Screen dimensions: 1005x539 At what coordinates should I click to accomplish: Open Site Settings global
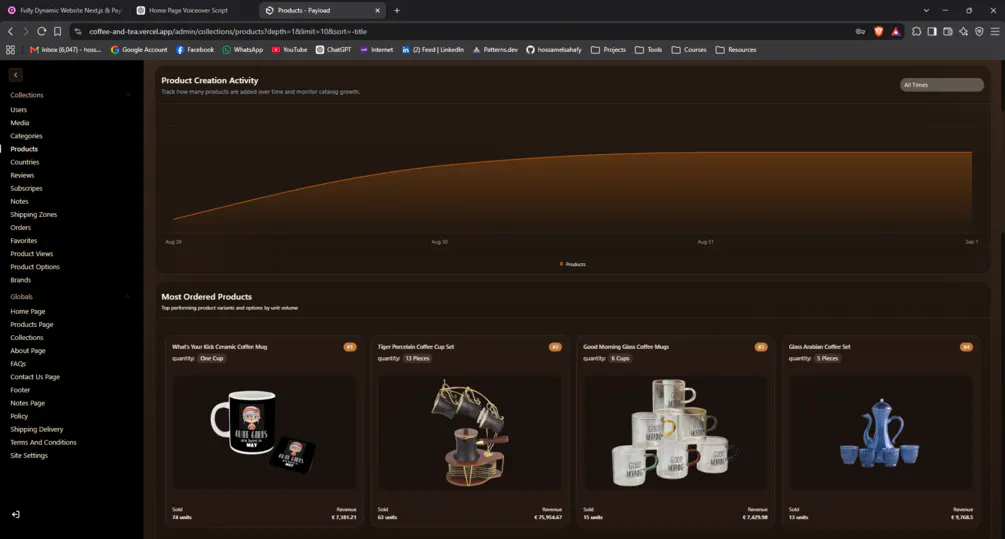coord(29,456)
